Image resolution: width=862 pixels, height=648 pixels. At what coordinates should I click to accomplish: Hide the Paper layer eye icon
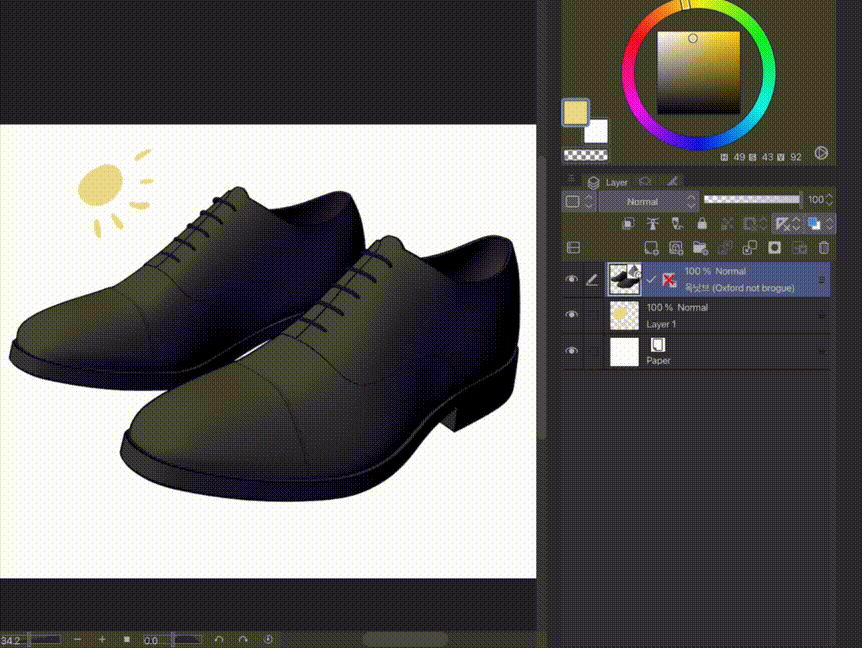pyautogui.click(x=572, y=351)
